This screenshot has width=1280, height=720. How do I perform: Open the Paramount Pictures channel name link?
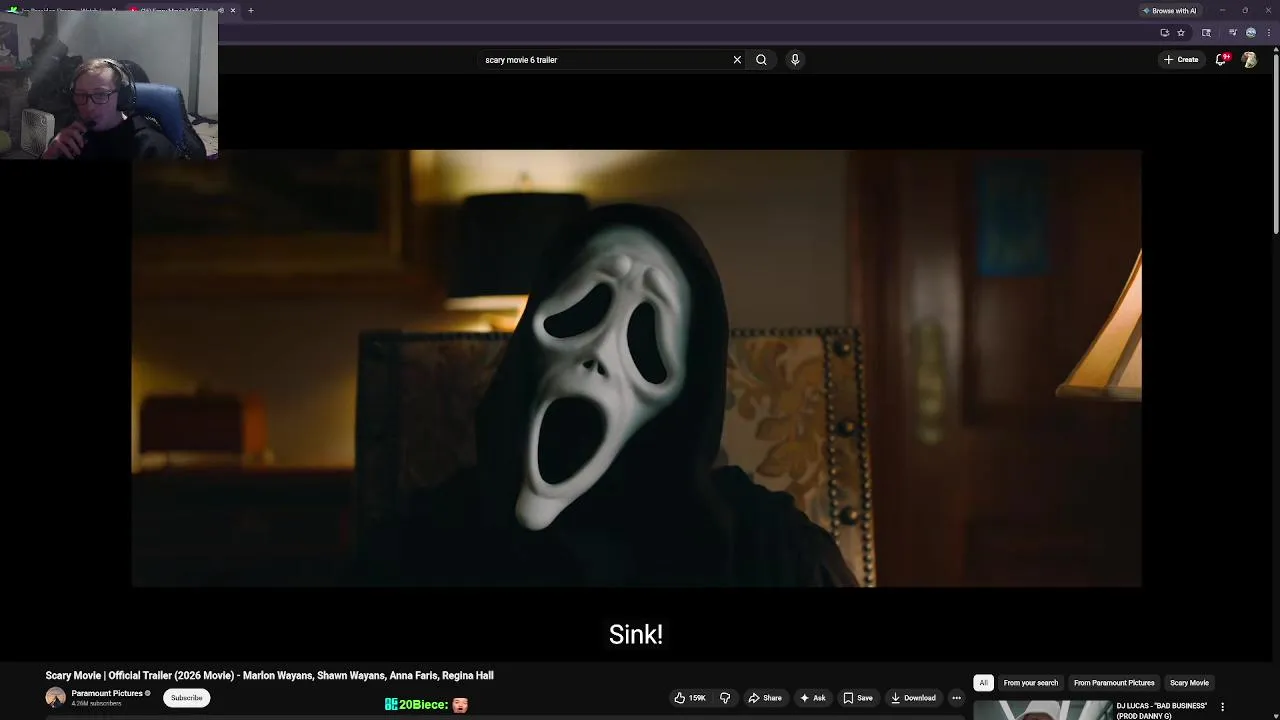[107, 693]
